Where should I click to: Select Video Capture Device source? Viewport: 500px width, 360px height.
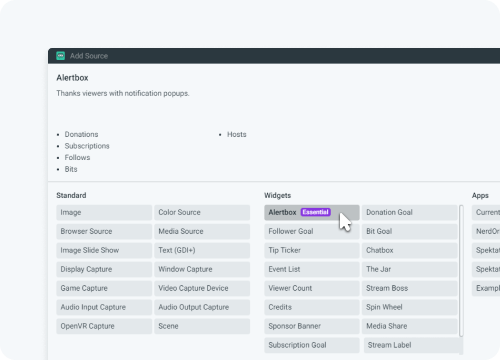202,288
